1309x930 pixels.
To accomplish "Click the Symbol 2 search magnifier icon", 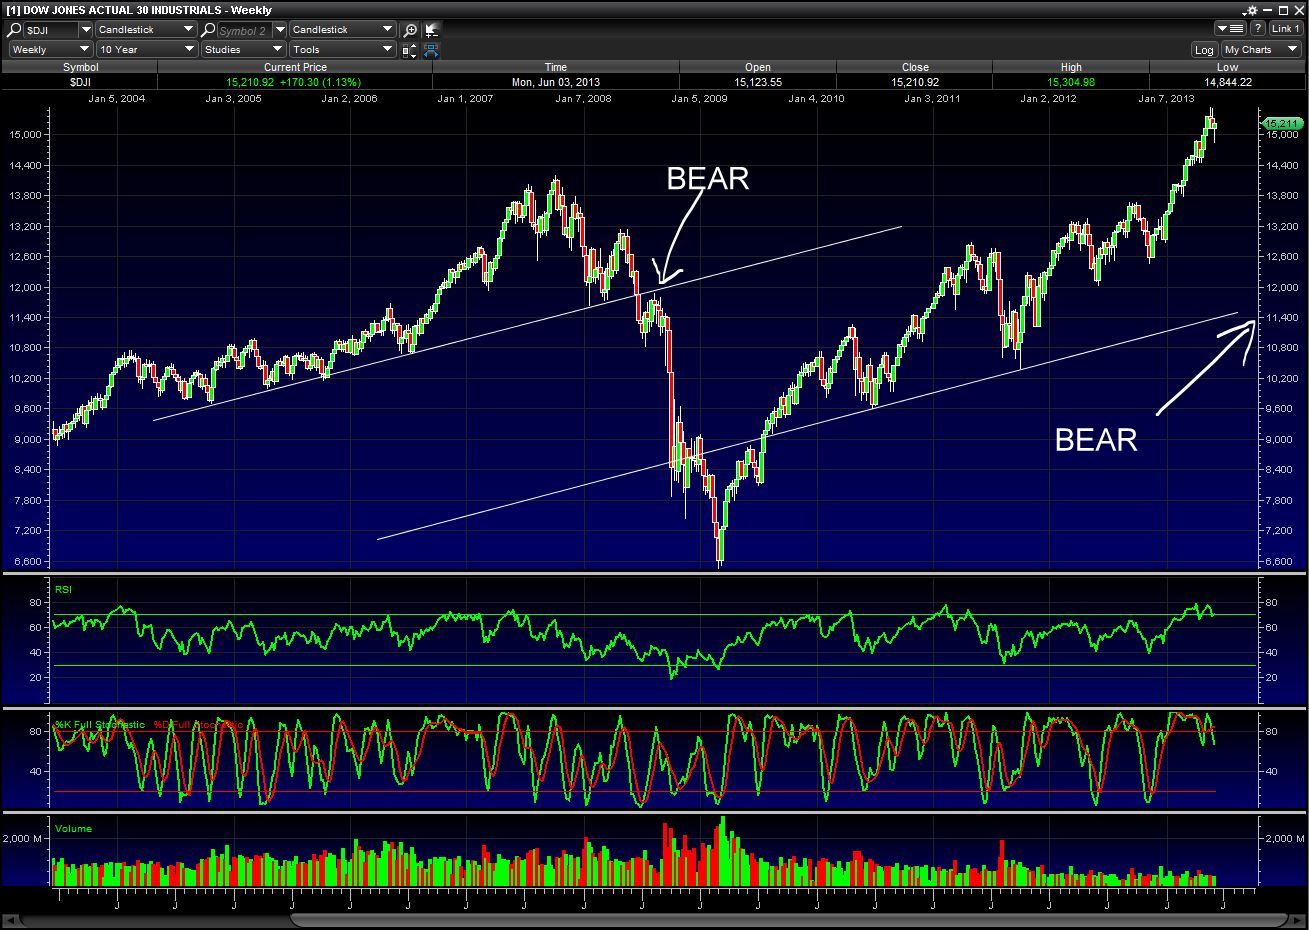I will coord(209,30).
